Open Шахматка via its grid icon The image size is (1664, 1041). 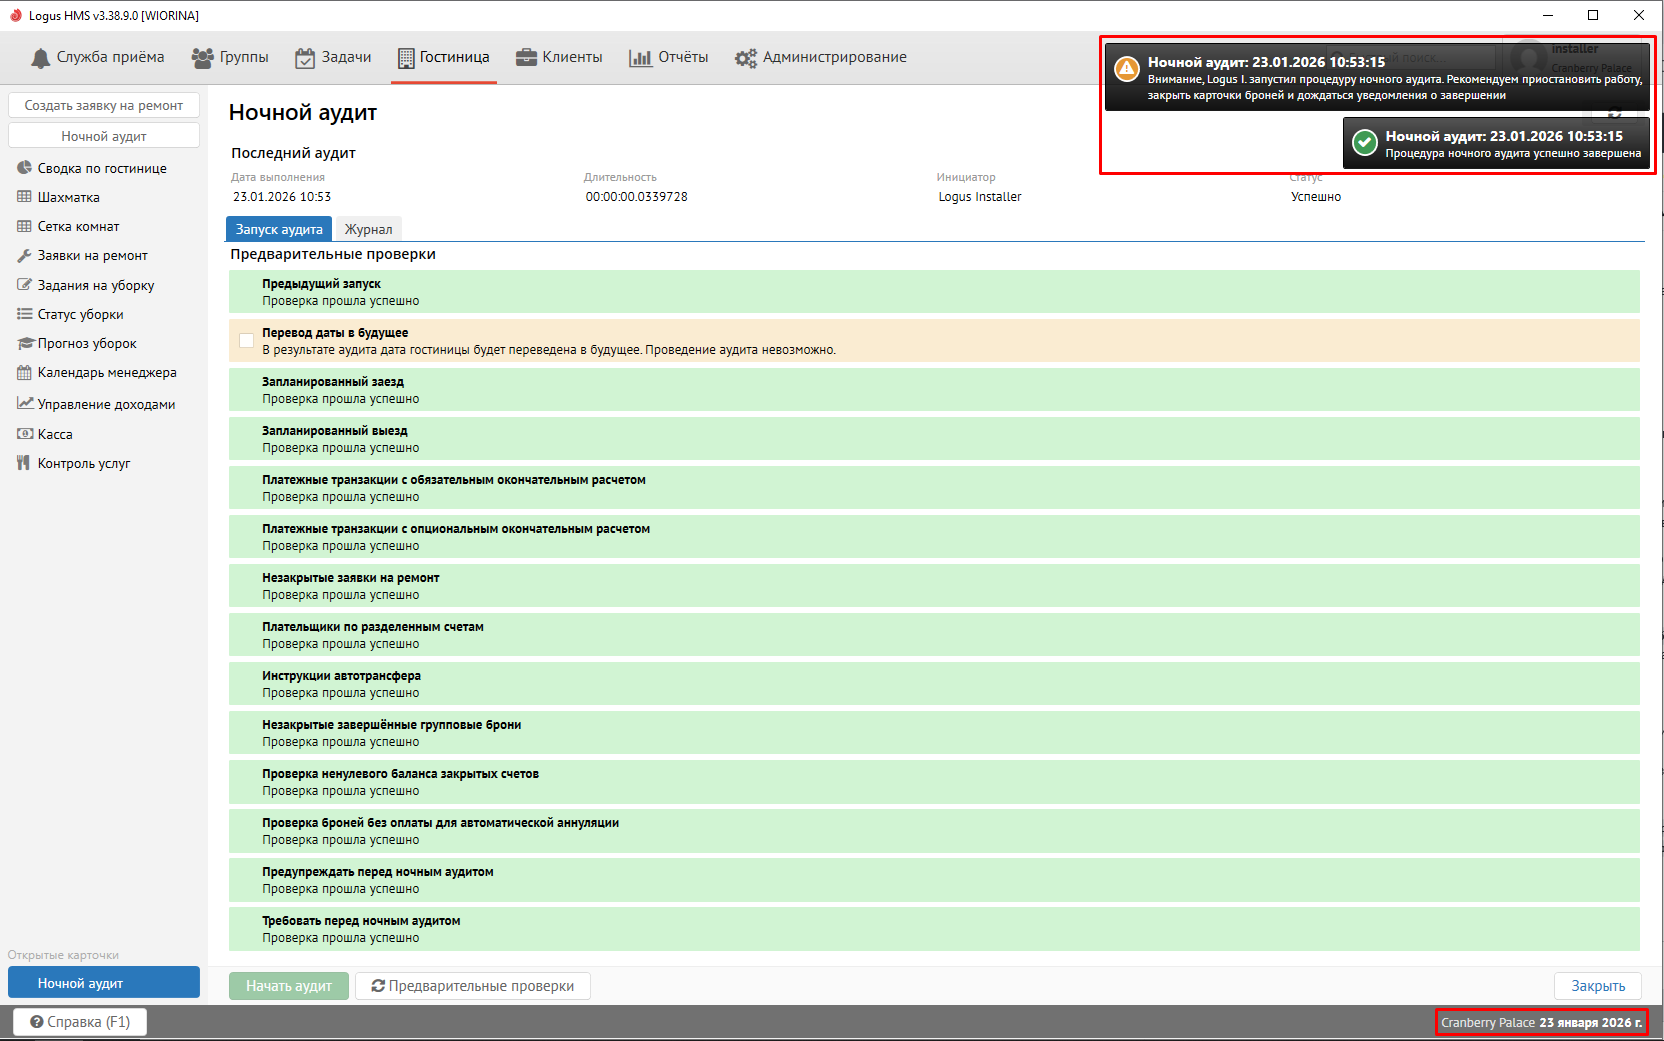coord(25,197)
